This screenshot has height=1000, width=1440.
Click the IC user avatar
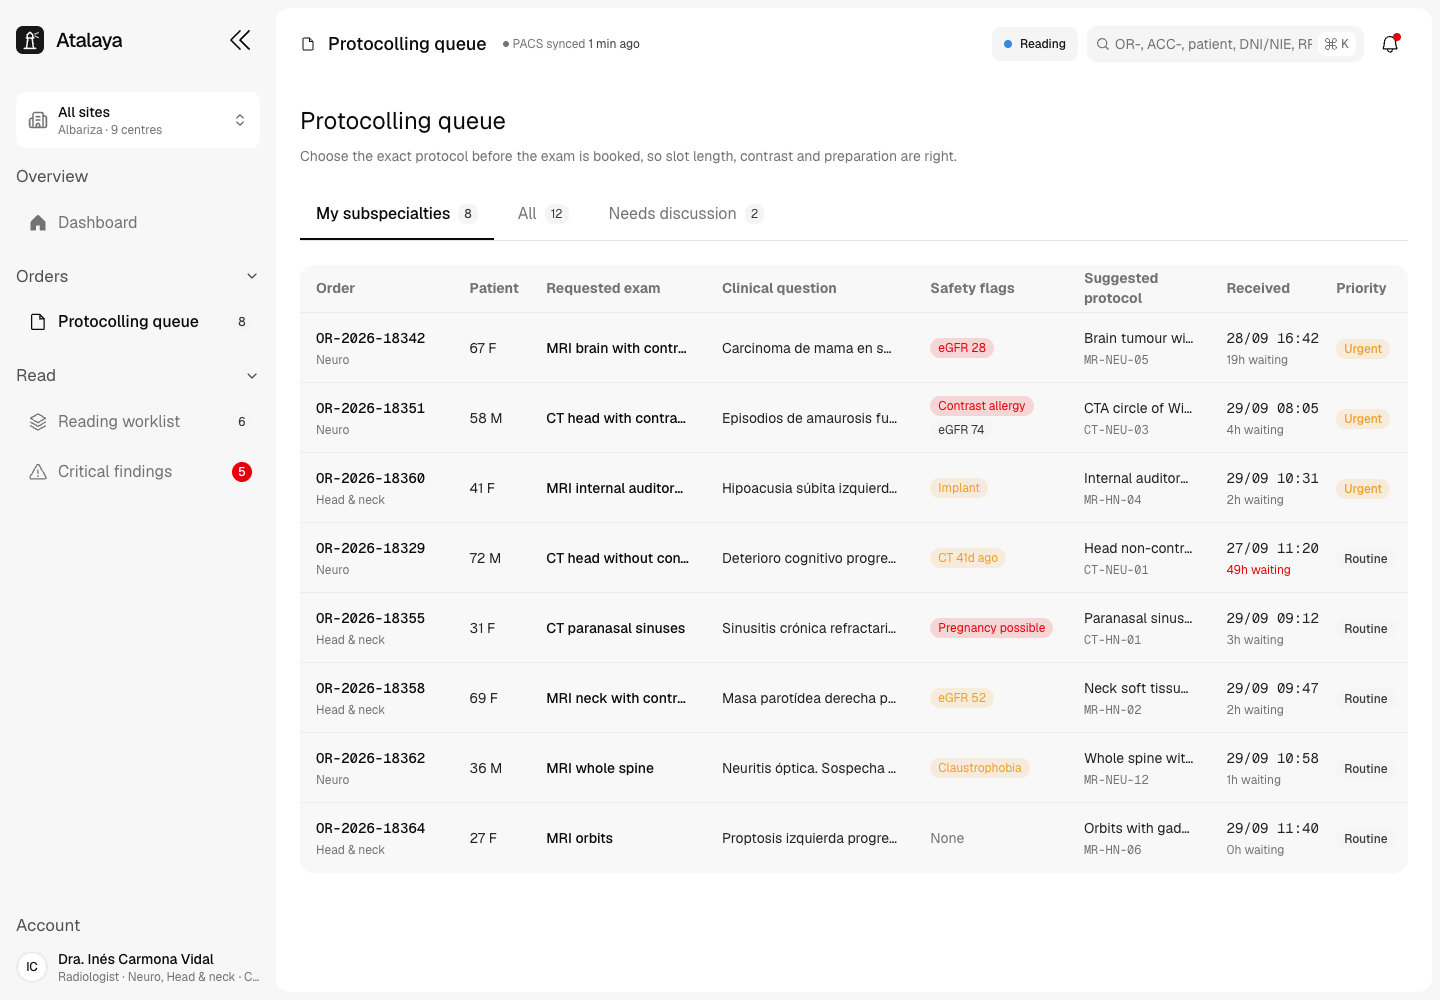click(x=32, y=967)
